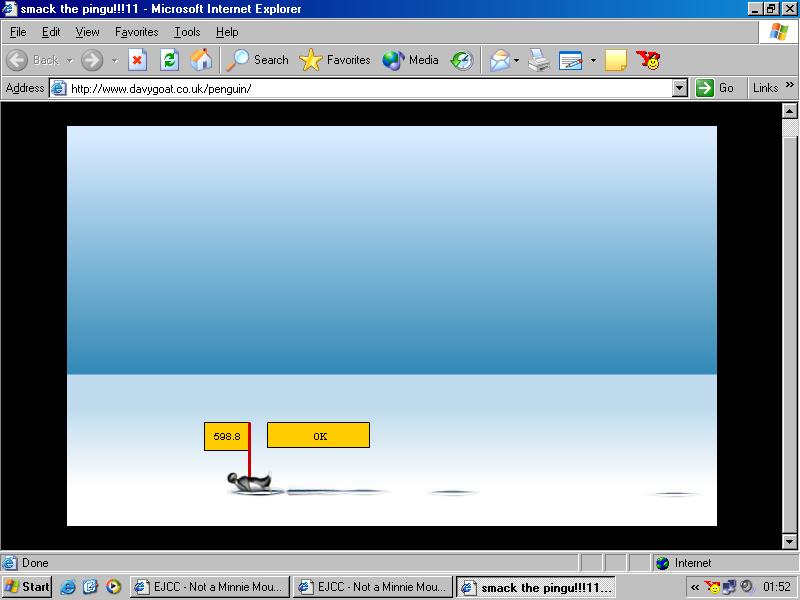Click the Windows flag logo throbber
Image resolution: width=800 pixels, height=600 pixels.
pyautogui.click(x=779, y=32)
